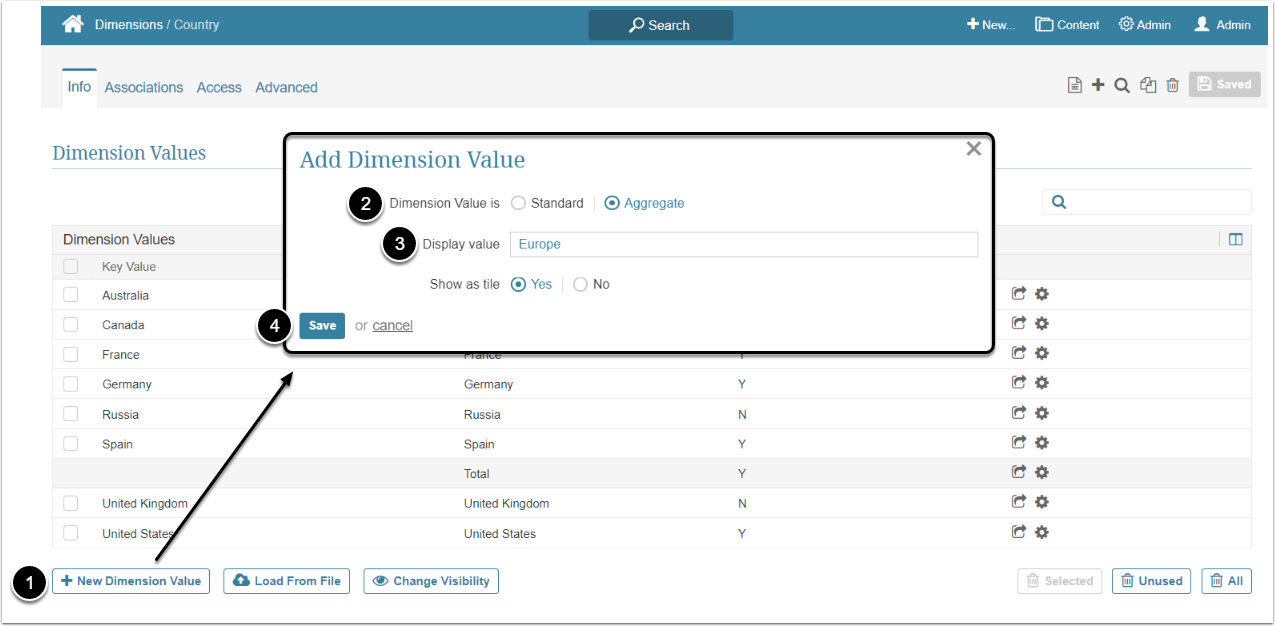Open the Admin gear menu
This screenshot has width=1275, height=626.
tap(1144, 25)
